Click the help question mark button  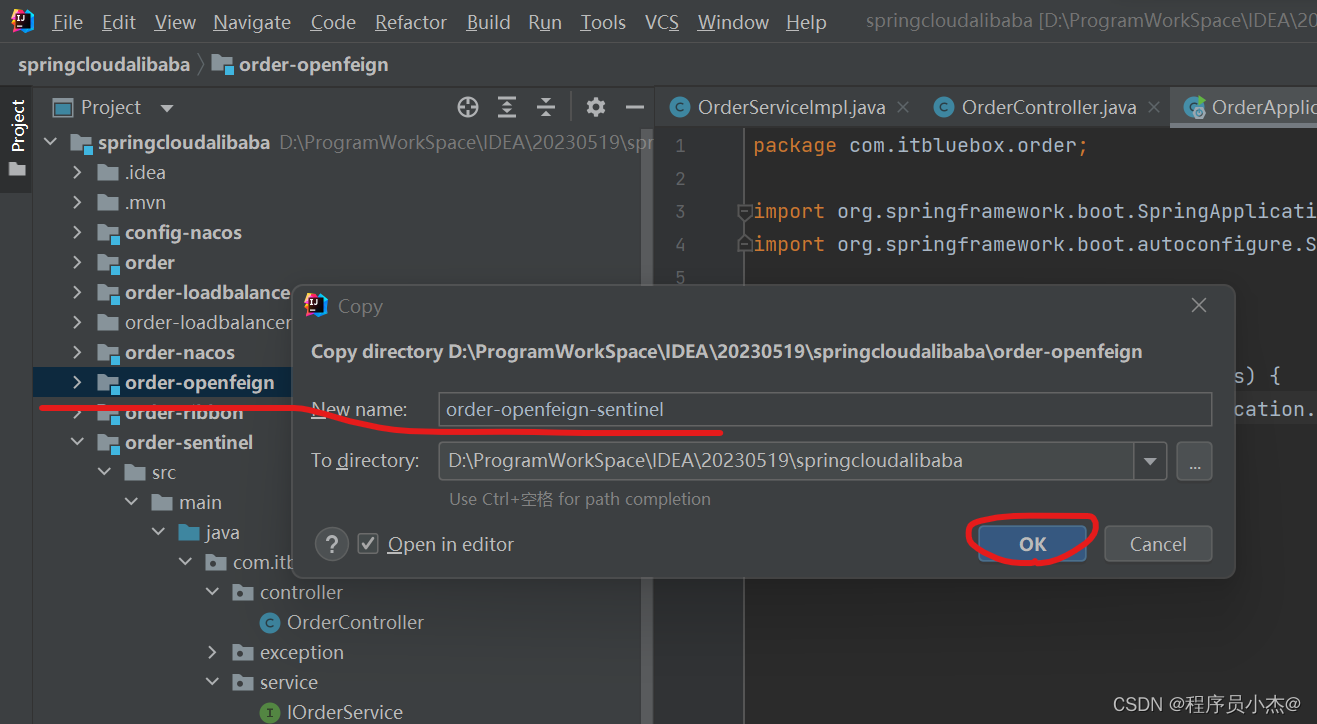[x=332, y=544]
